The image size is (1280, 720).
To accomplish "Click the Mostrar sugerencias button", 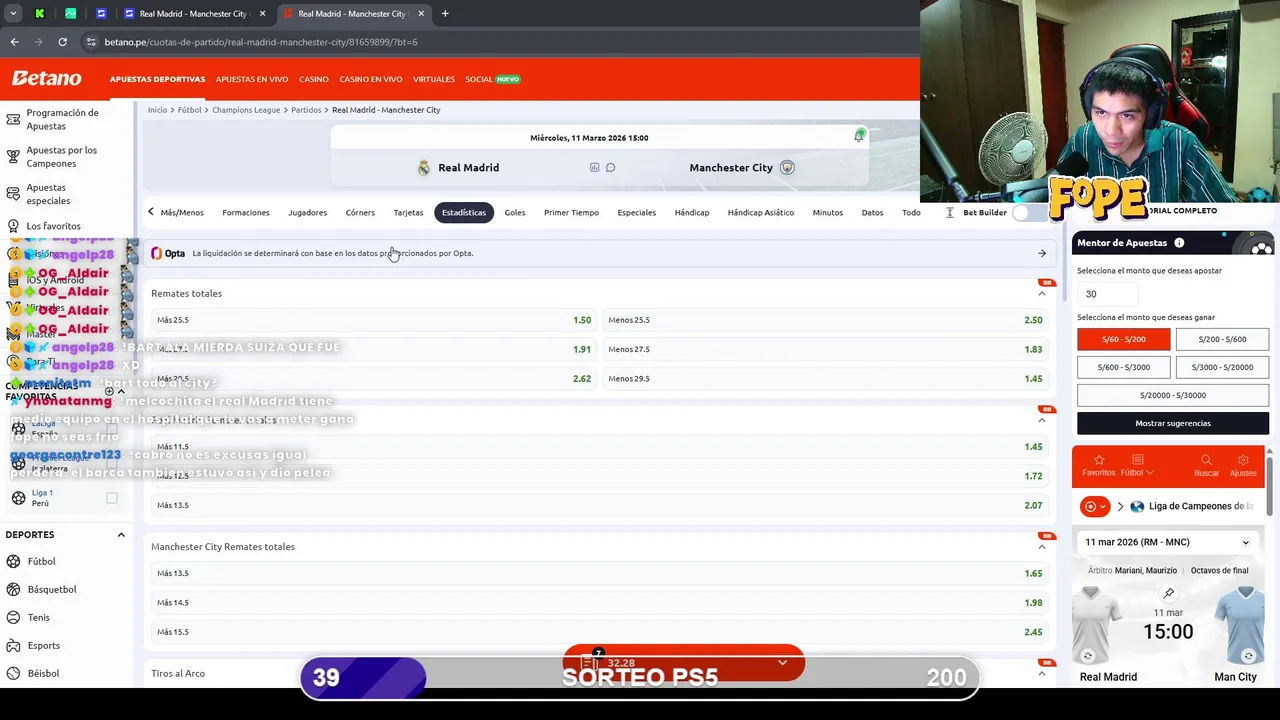I will (1173, 423).
